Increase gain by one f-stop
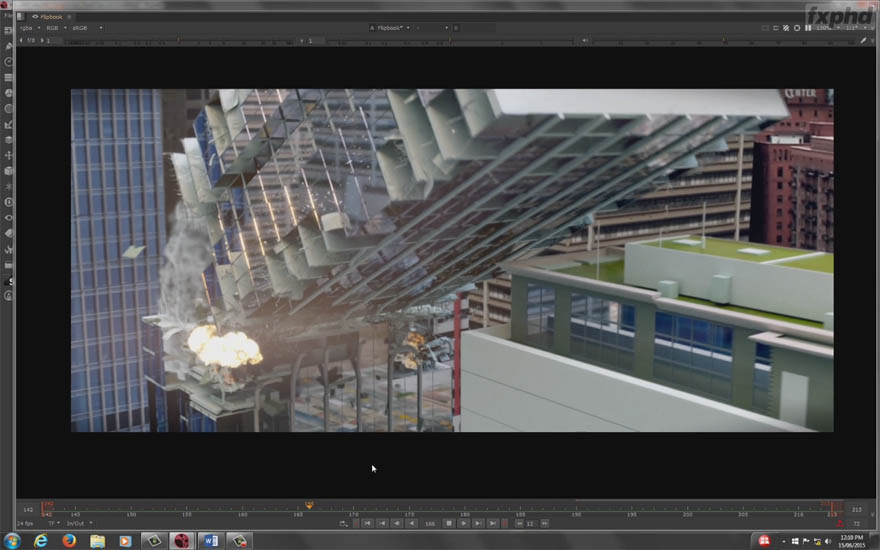Viewport: 880px width, 550px height. [42, 40]
